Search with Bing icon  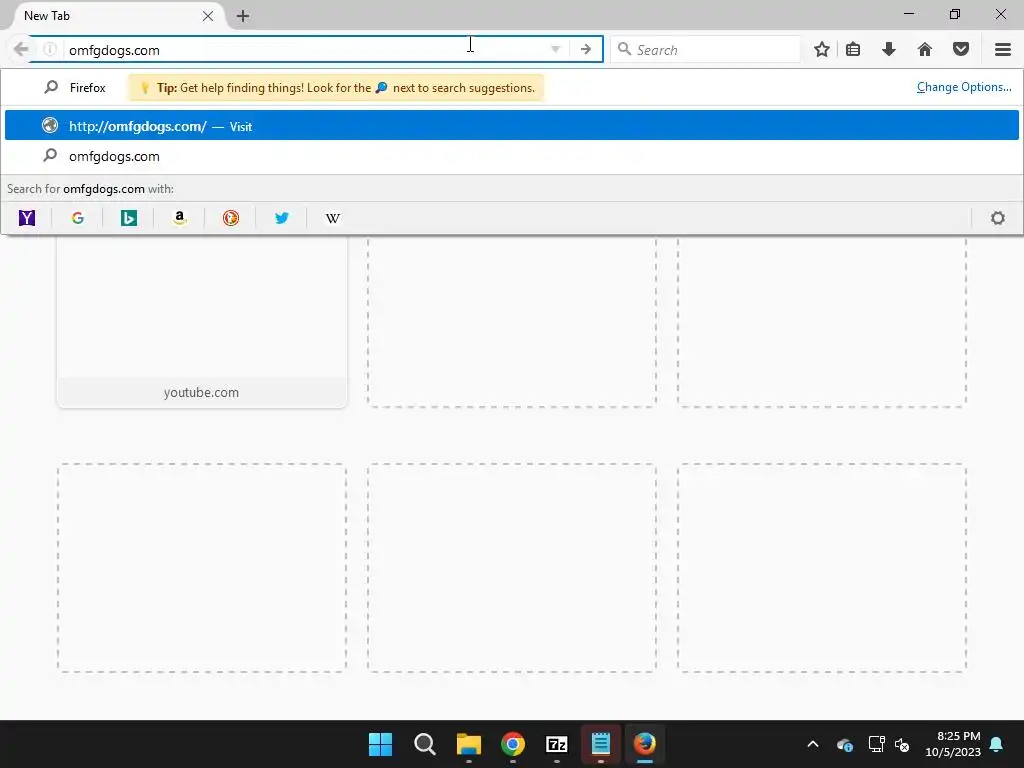pos(129,218)
